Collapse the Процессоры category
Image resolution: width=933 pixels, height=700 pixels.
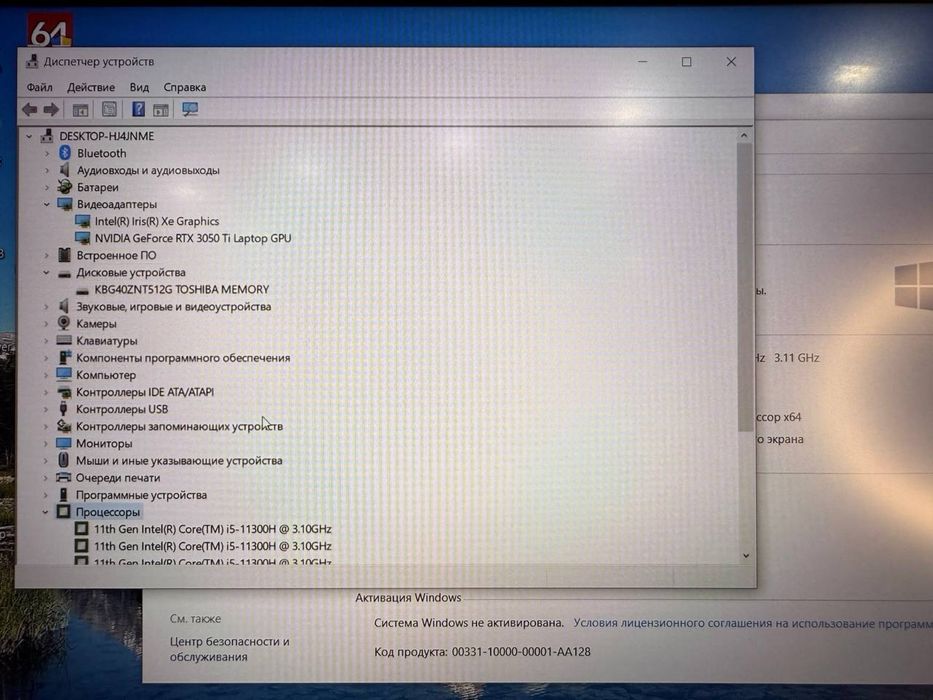[45, 512]
